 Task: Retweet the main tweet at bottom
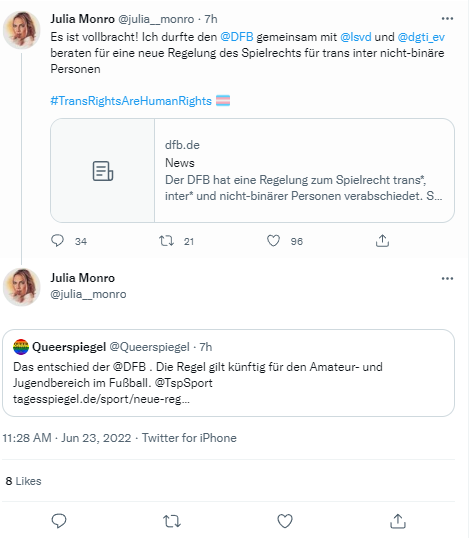click(172, 521)
